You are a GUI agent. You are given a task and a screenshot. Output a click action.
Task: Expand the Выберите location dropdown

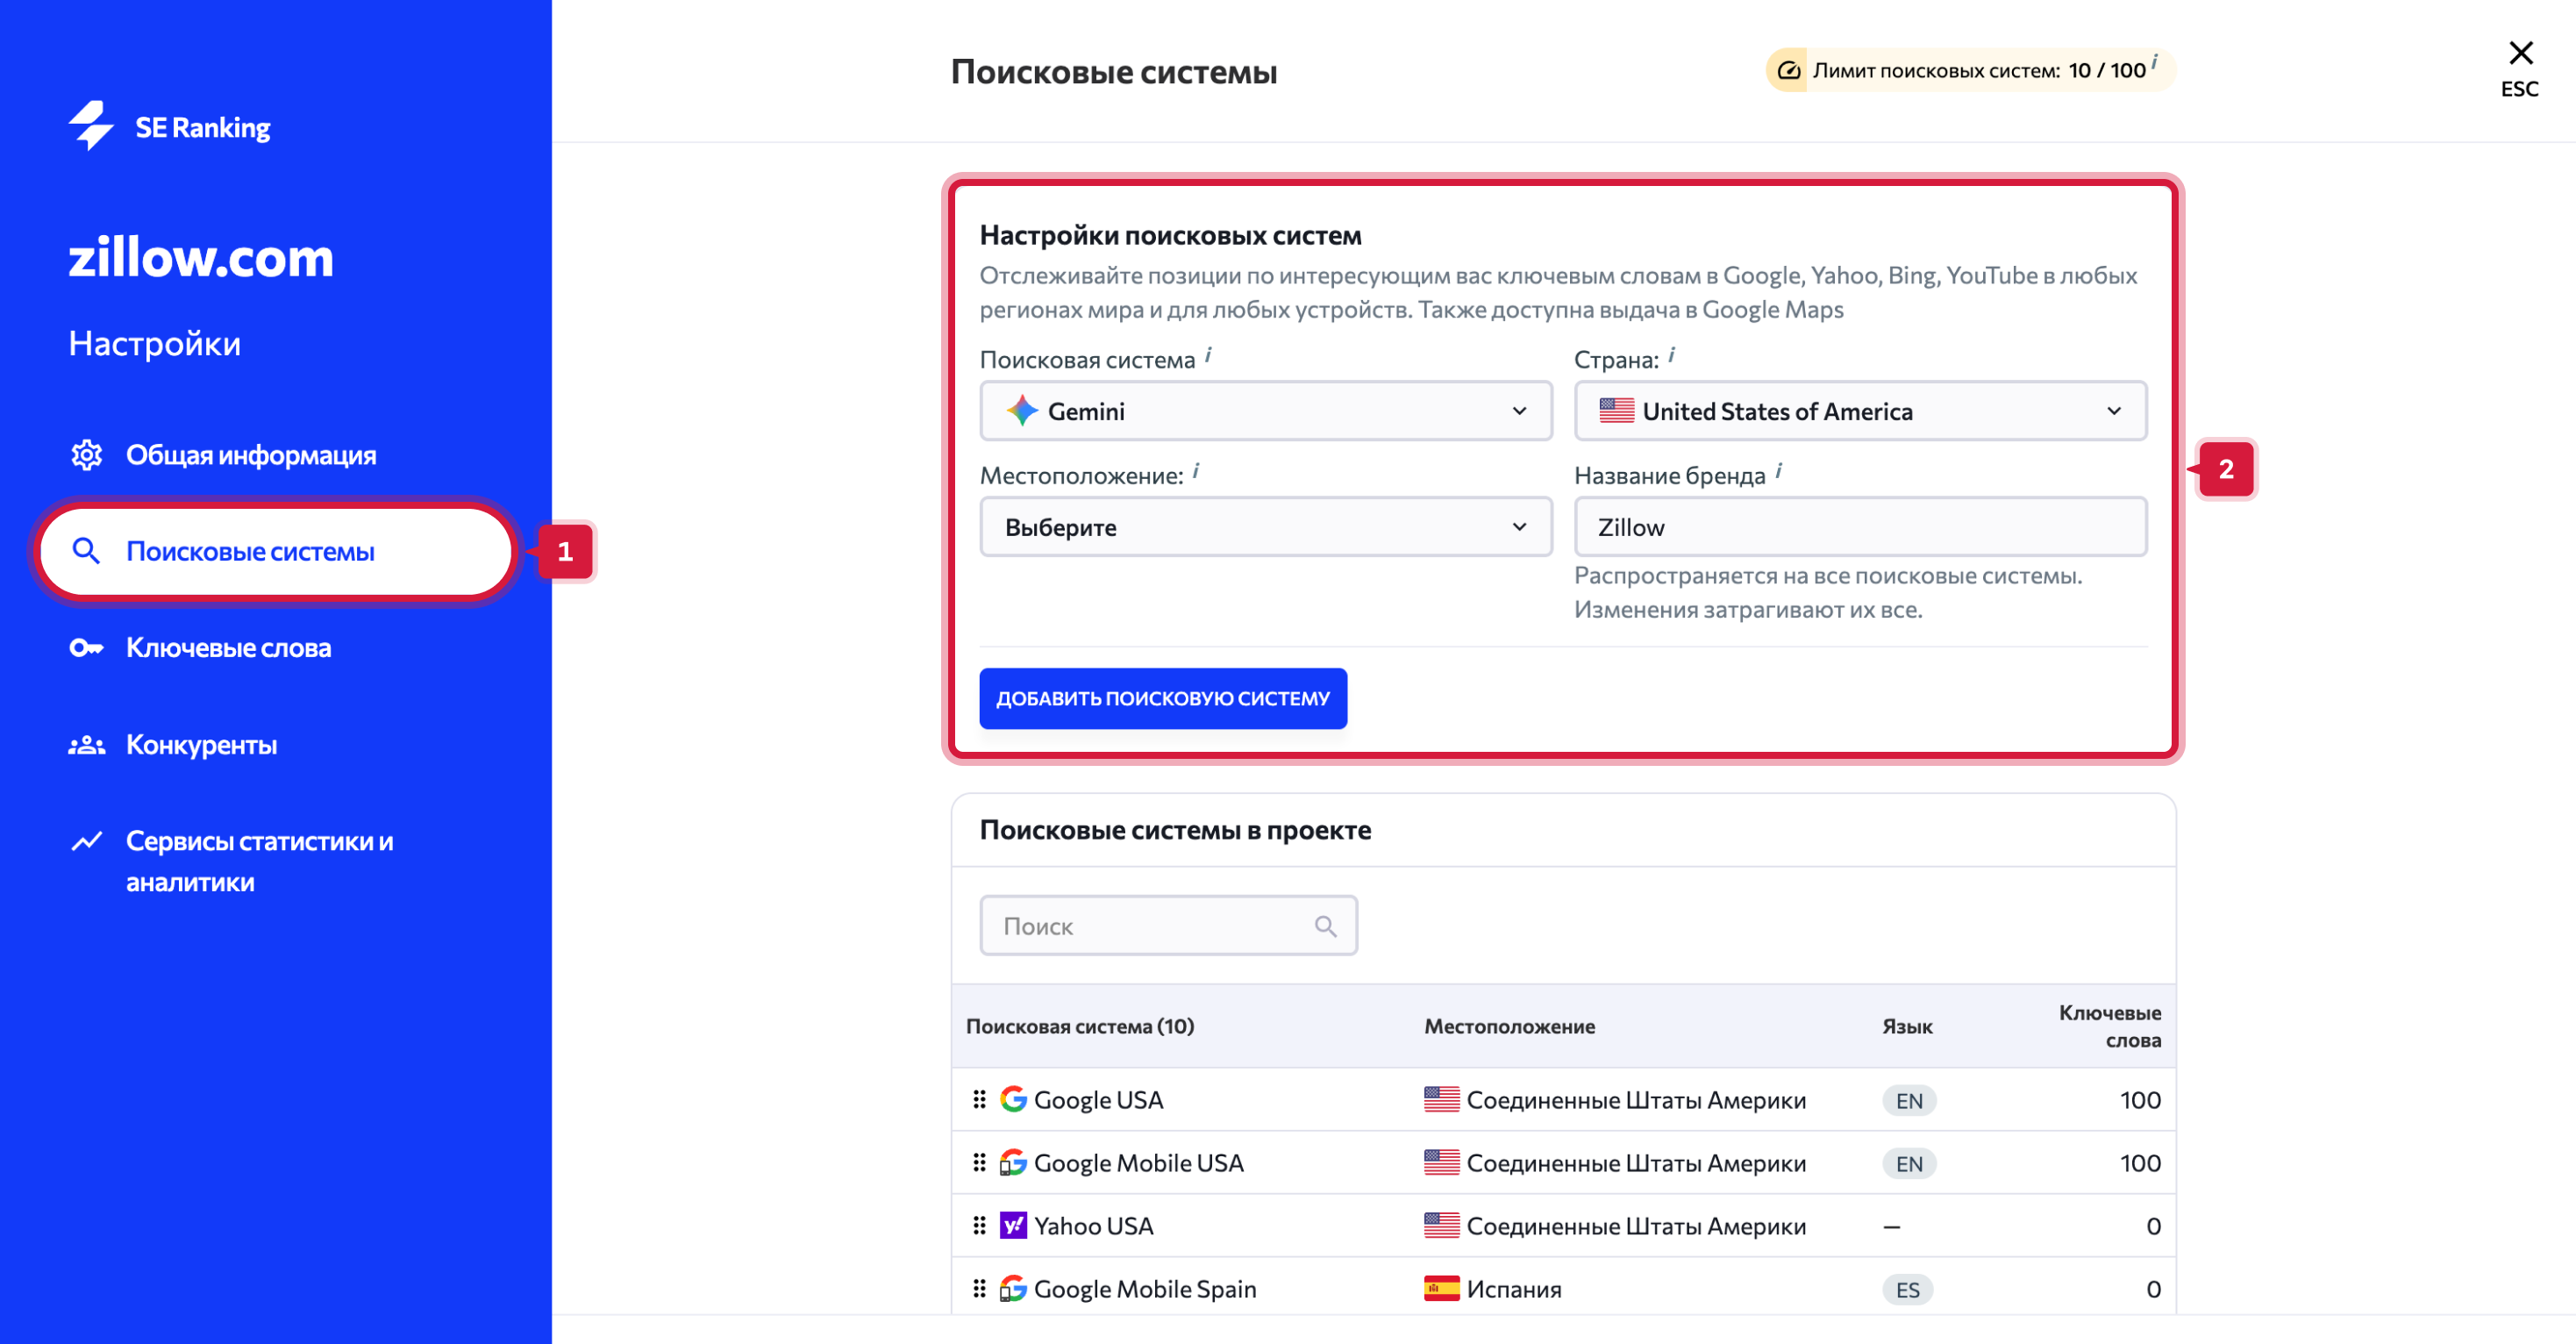click(x=1265, y=527)
